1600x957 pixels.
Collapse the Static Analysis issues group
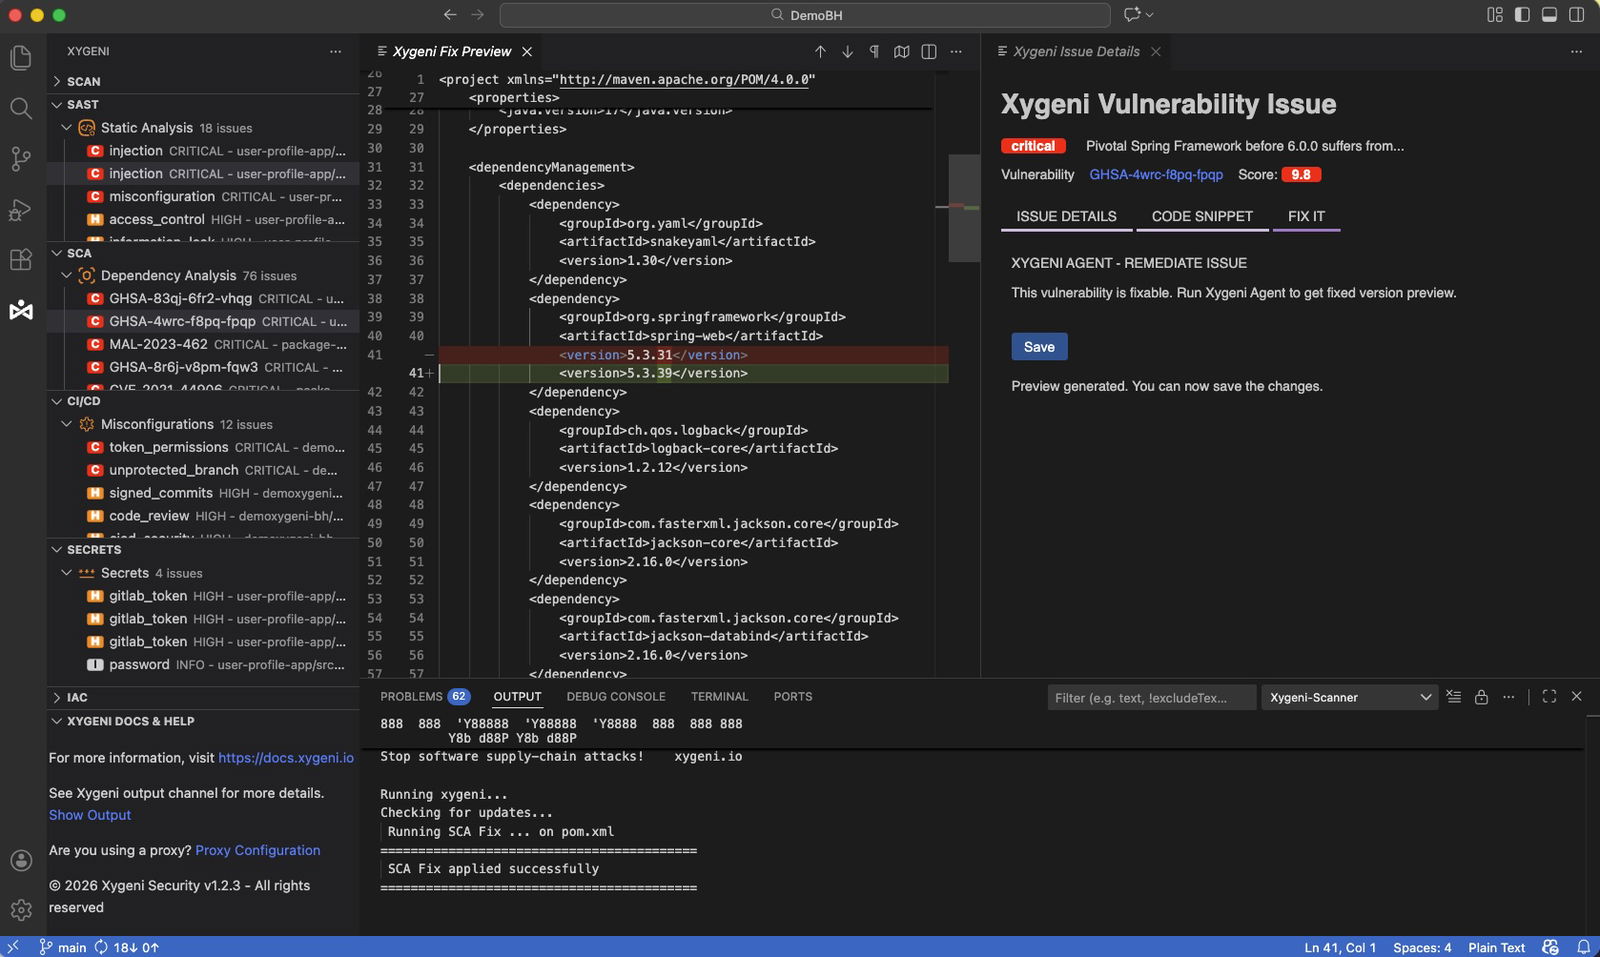tap(67, 128)
